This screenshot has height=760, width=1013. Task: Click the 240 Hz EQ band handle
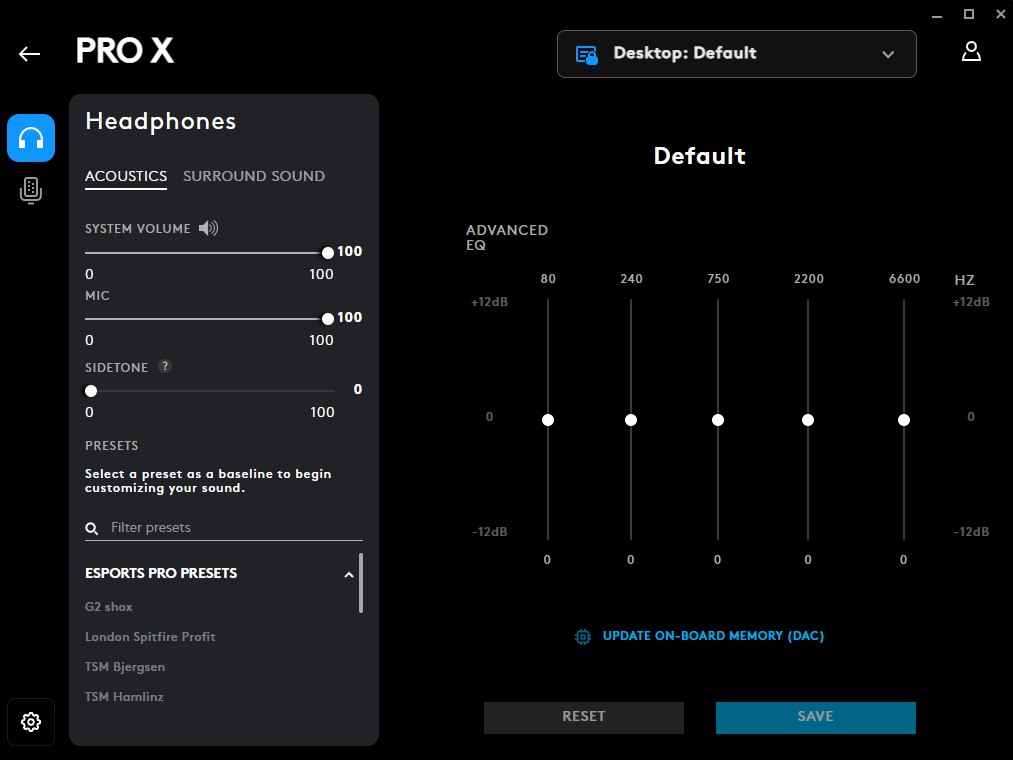point(631,420)
